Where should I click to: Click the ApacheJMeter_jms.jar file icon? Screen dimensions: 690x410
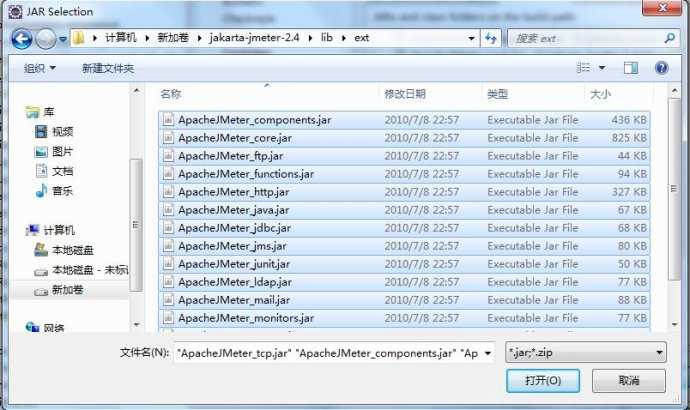point(168,245)
